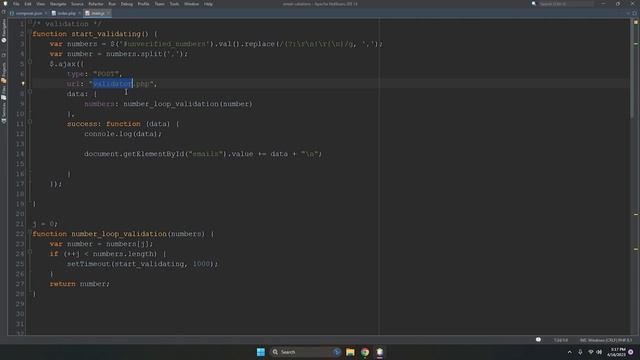
Task: Collapse the number_loop_validation fold on line 22
Action: point(30,232)
